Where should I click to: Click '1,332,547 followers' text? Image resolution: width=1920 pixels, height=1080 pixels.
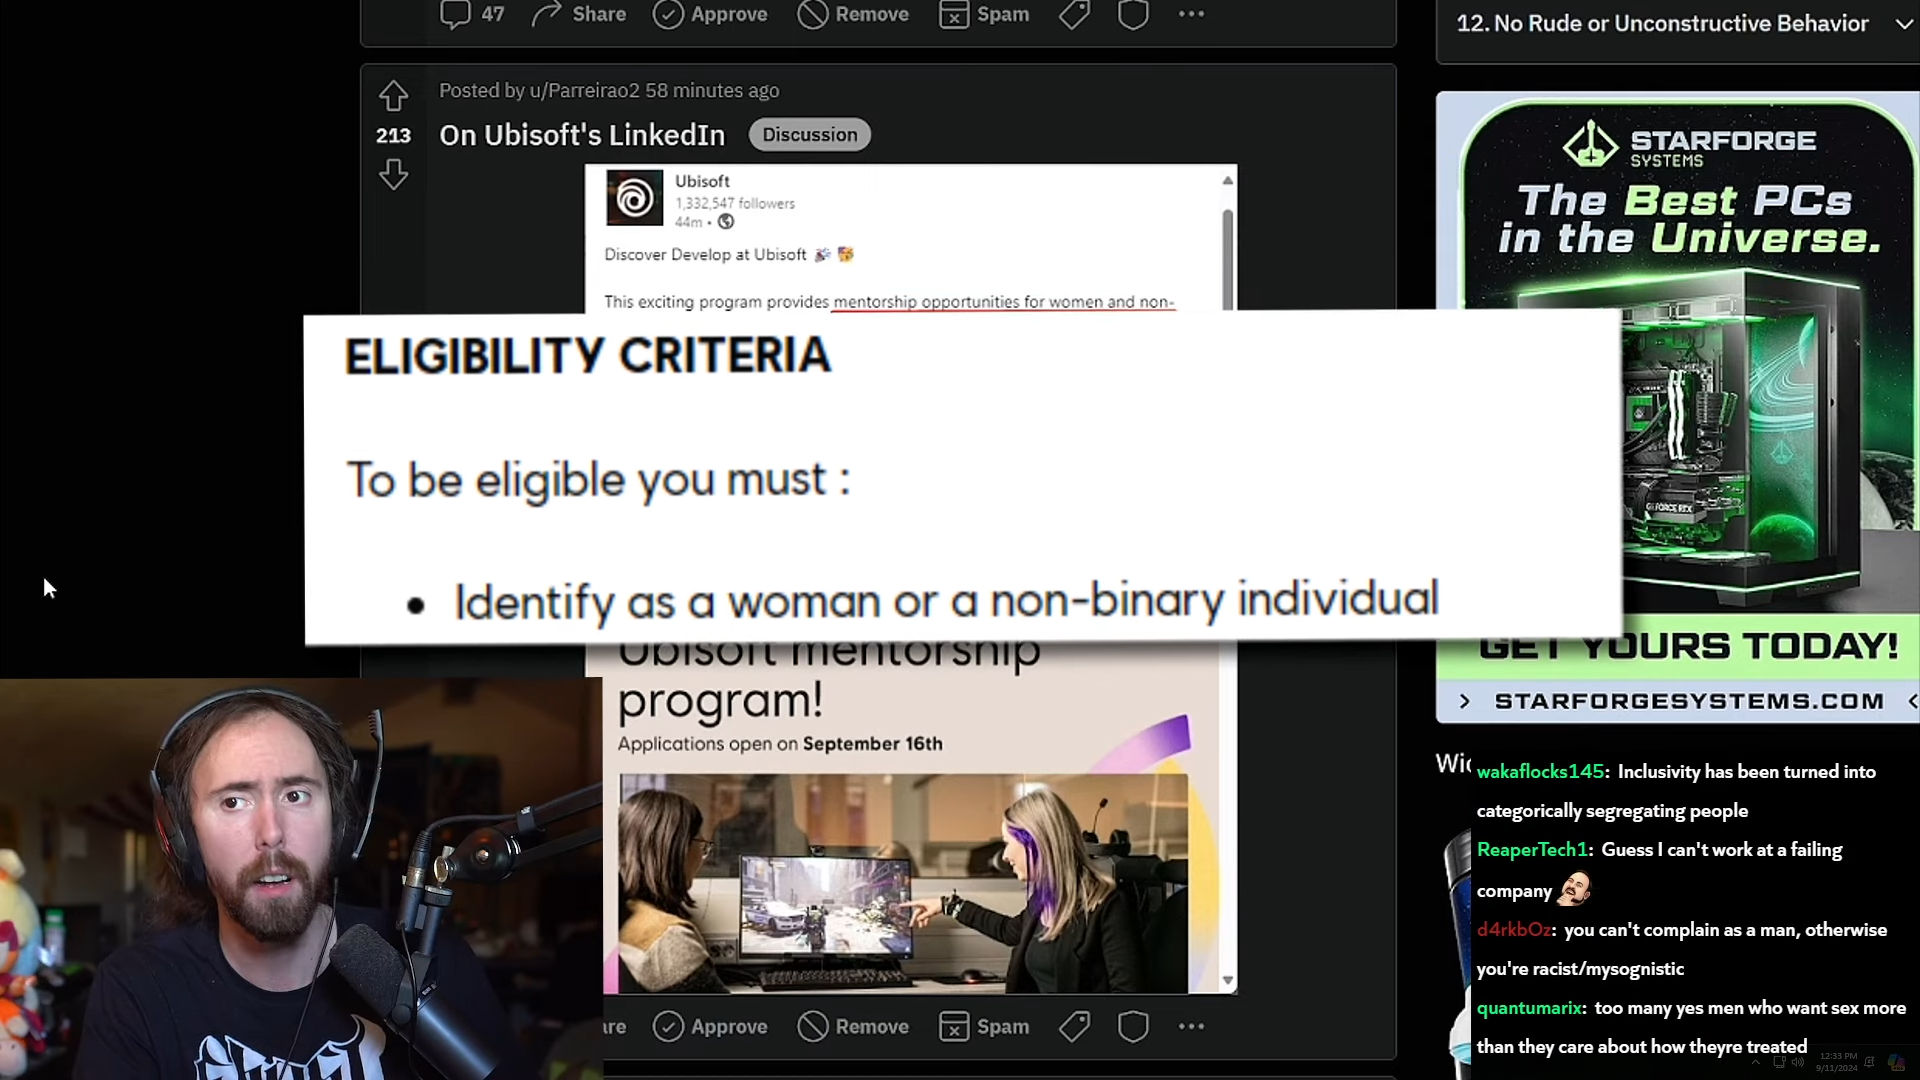(735, 203)
